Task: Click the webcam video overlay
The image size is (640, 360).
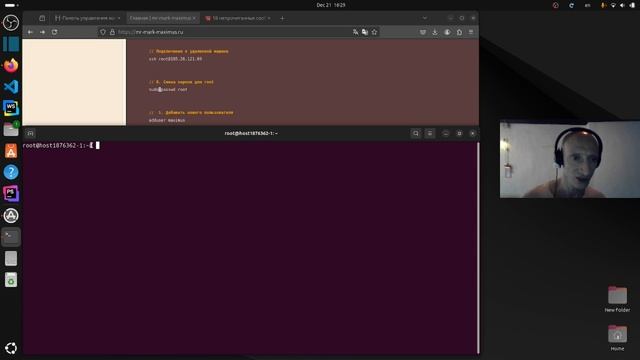Action: point(570,160)
